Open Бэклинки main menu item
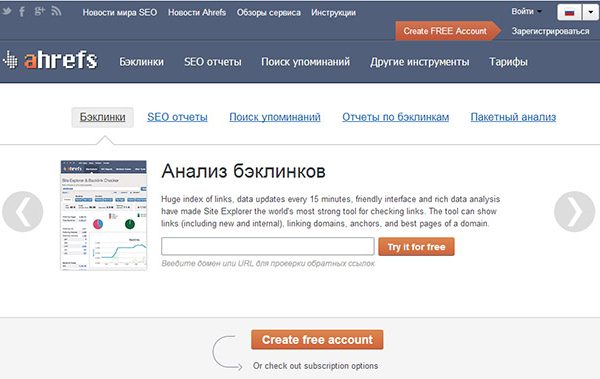 point(142,62)
